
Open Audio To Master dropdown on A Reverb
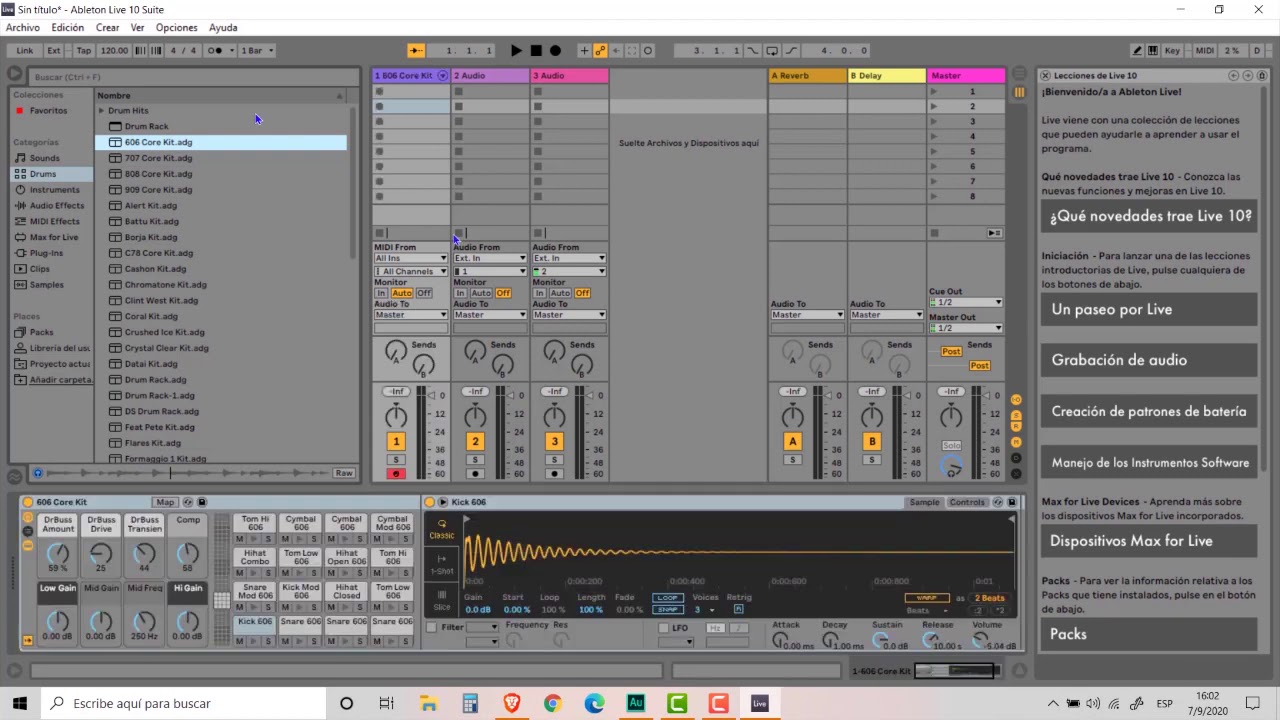[x=807, y=315]
